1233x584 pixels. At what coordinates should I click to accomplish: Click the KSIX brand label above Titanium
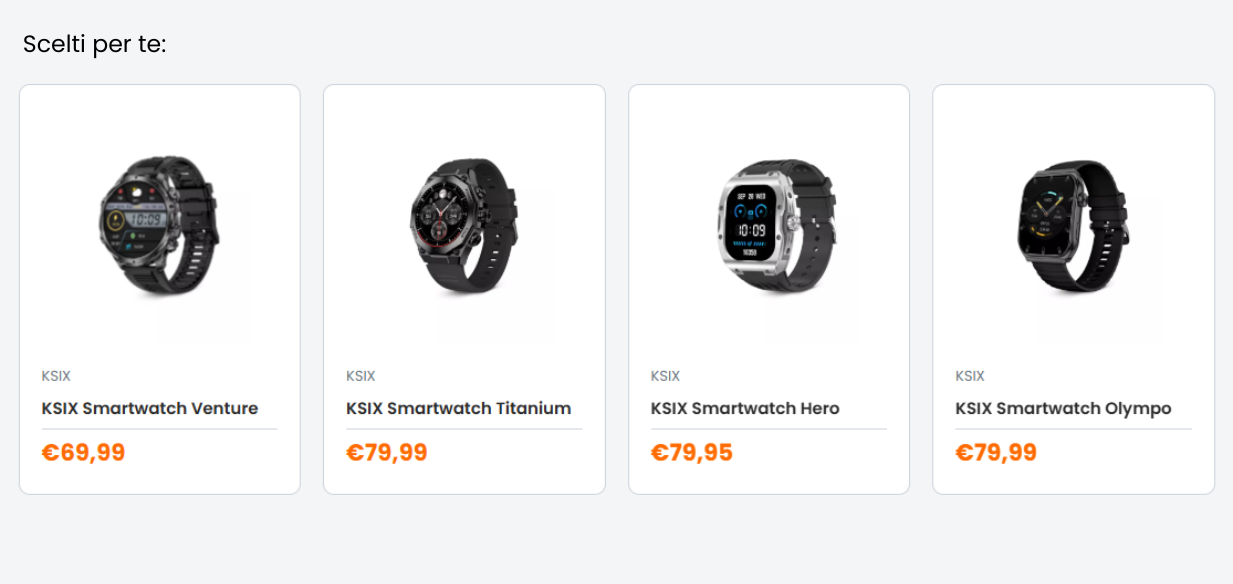click(361, 376)
